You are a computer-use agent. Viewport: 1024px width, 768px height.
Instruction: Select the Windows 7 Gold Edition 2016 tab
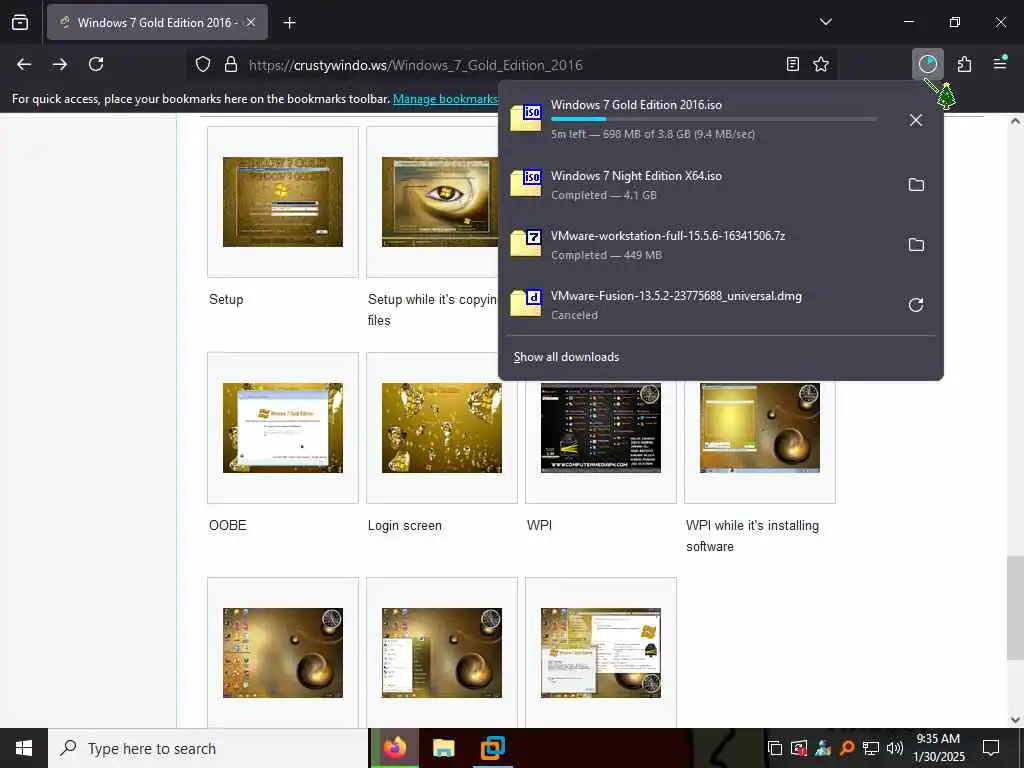pyautogui.click(x=157, y=22)
